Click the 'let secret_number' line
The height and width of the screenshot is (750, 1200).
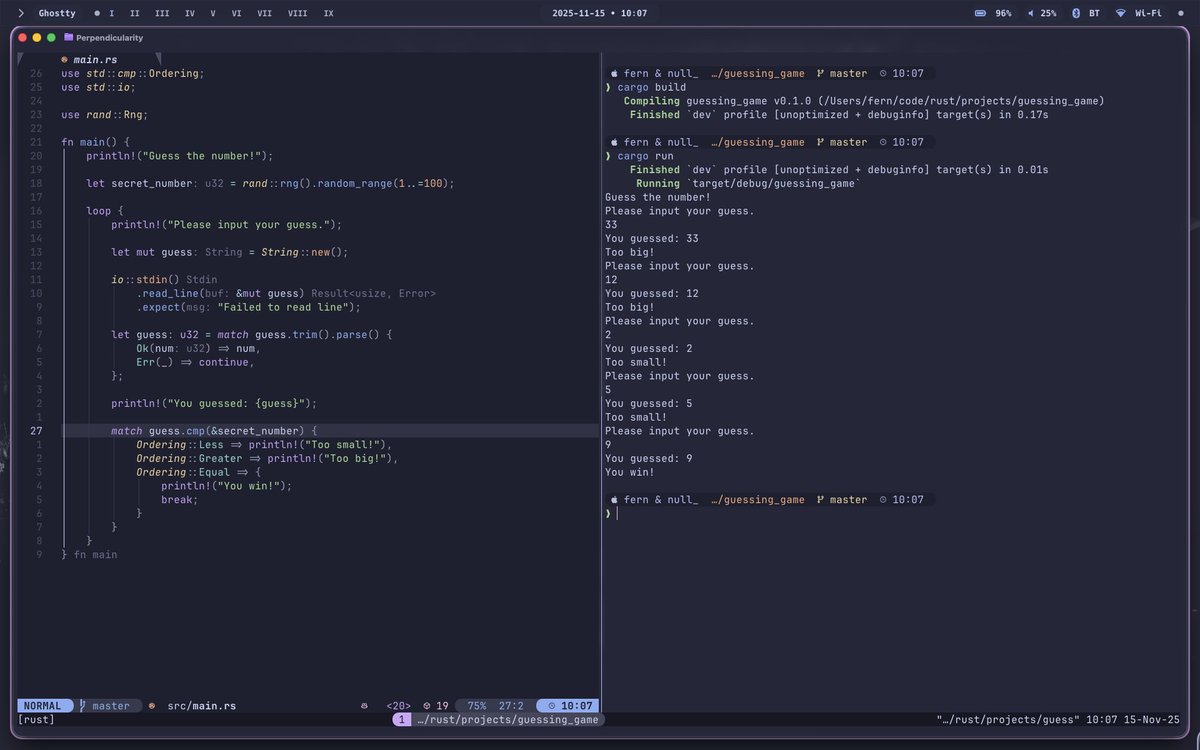tap(270, 184)
